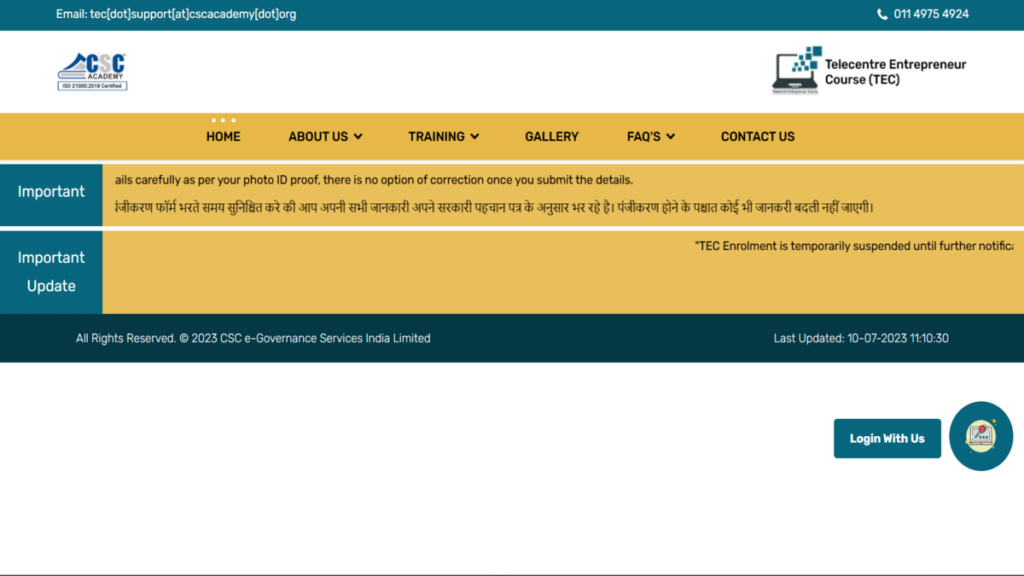The image size is (1024, 576).
Task: Click the TEC Enrolment suspended notice
Action: (854, 246)
